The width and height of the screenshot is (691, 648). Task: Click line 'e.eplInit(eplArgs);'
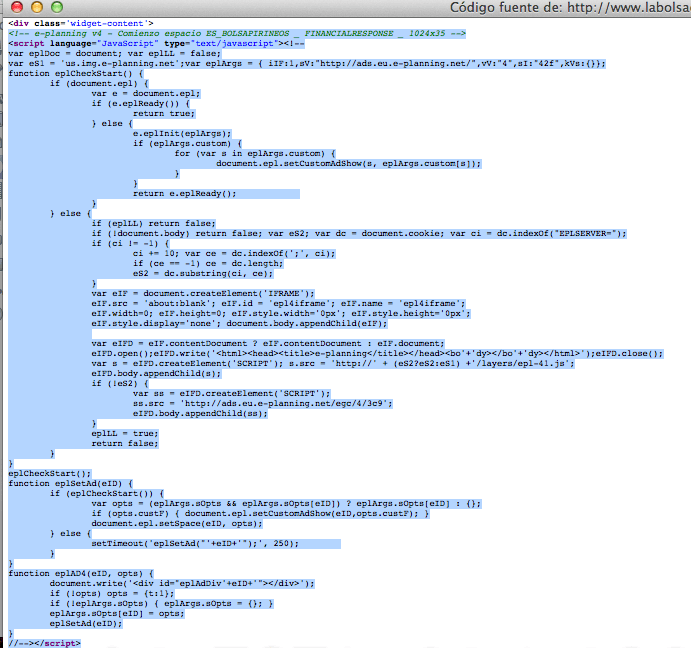182,134
